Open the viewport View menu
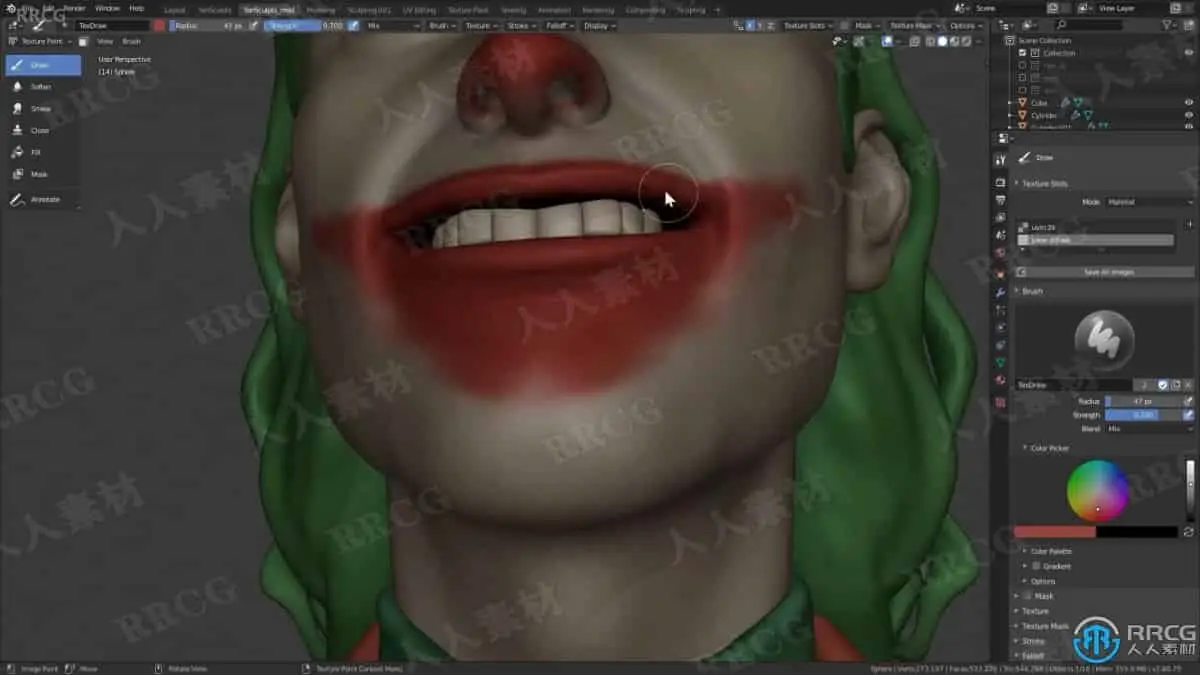 point(105,41)
